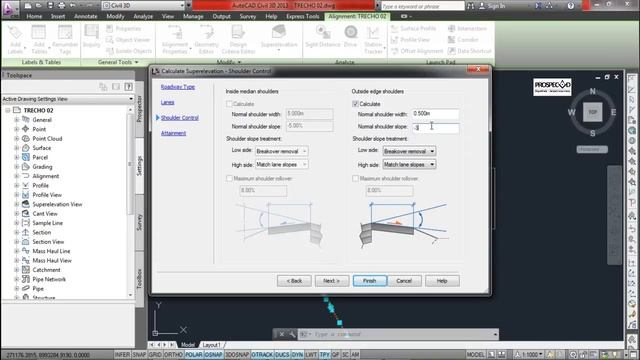Open the Survey ribbon tab
The height and width of the screenshot is (360, 640).
248,16
